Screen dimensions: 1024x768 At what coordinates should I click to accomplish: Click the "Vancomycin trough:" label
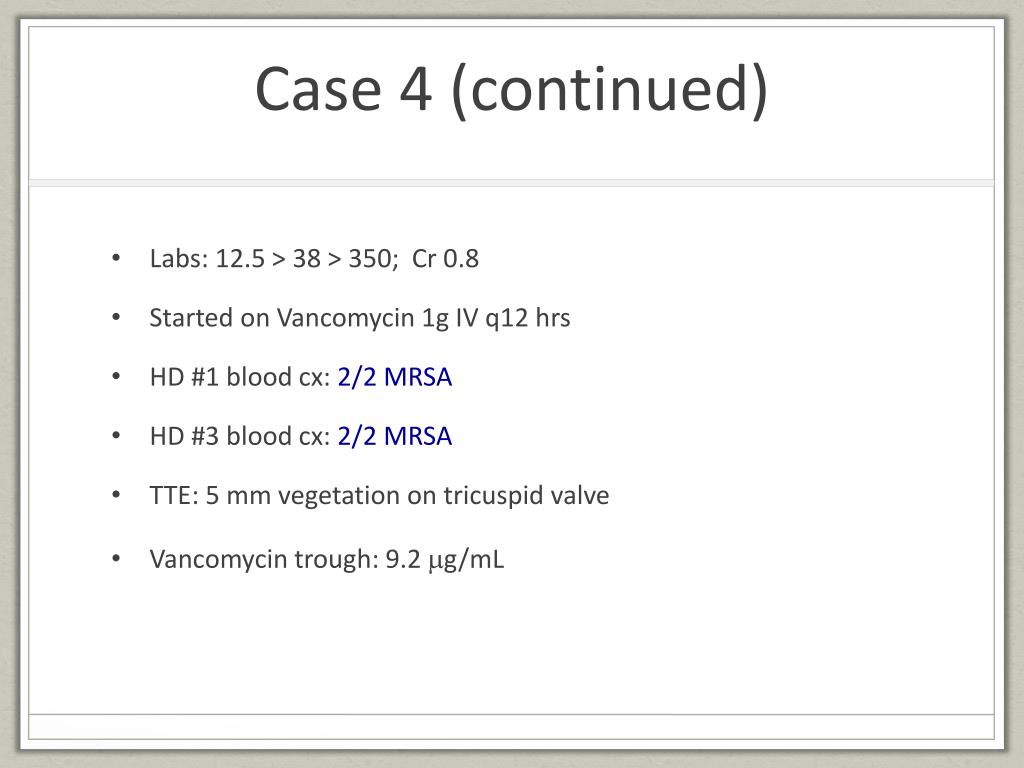[x=264, y=560]
